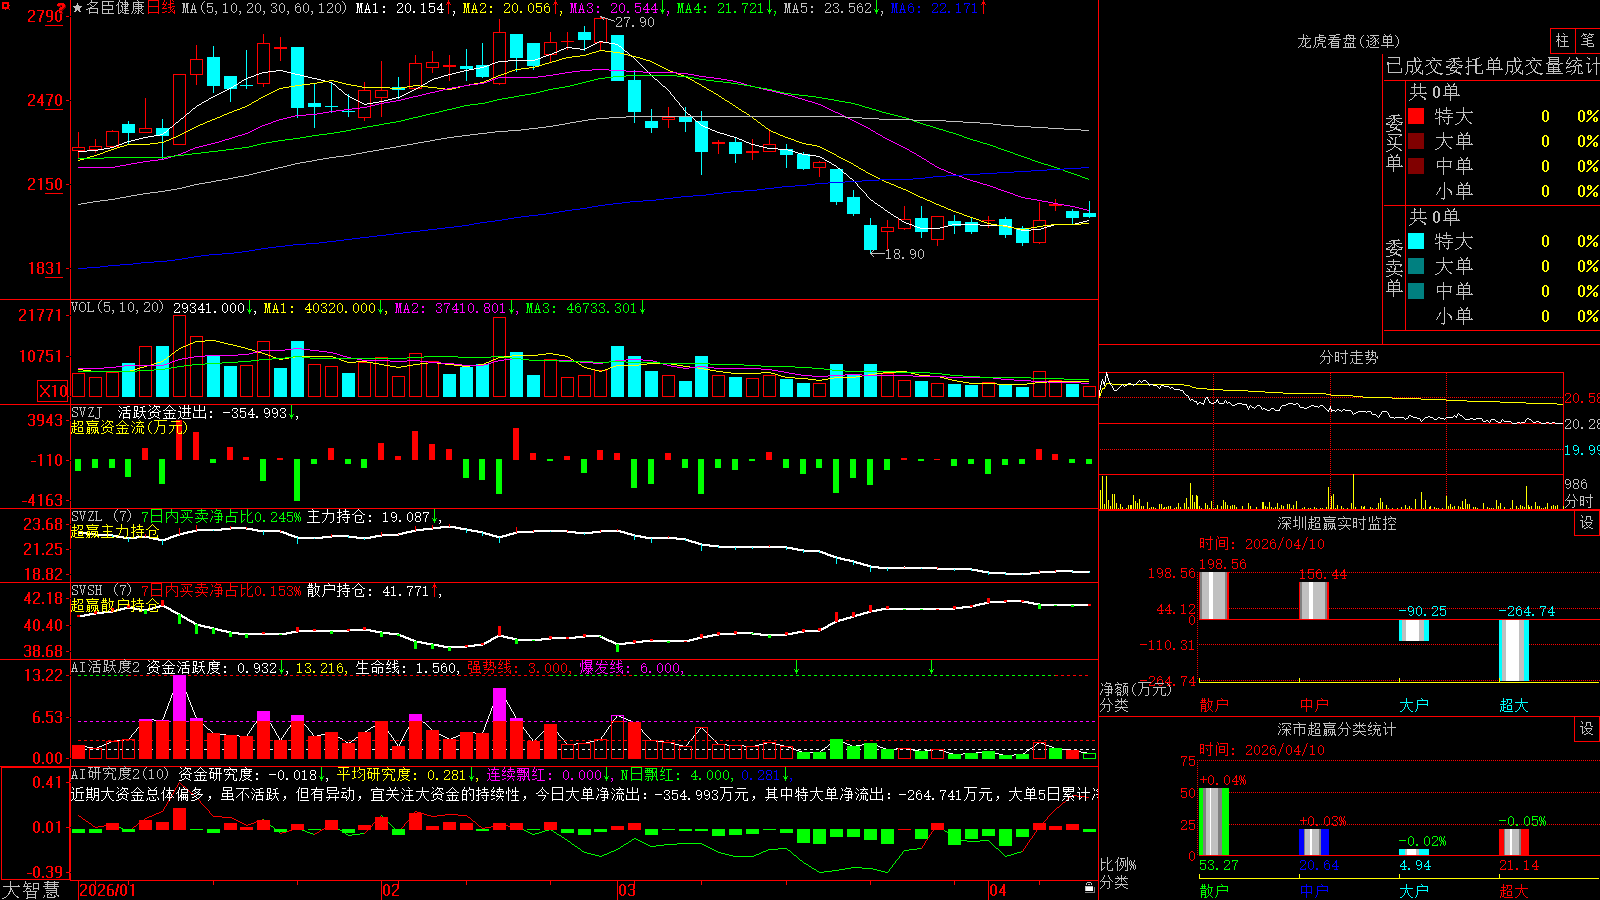Click the 超赢主力持仓 label
The width and height of the screenshot is (1600, 900).
point(115,531)
